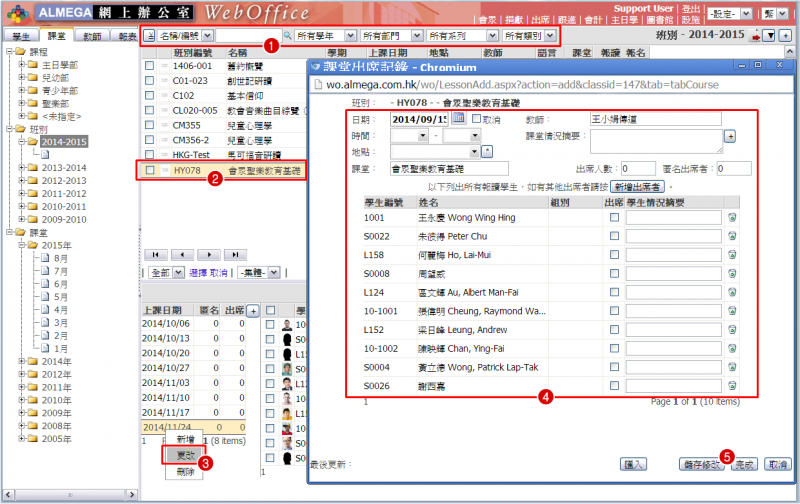
Task: Tick attendance checkbox for L124 Au, Albert Man-Fai
Action: pos(614,292)
